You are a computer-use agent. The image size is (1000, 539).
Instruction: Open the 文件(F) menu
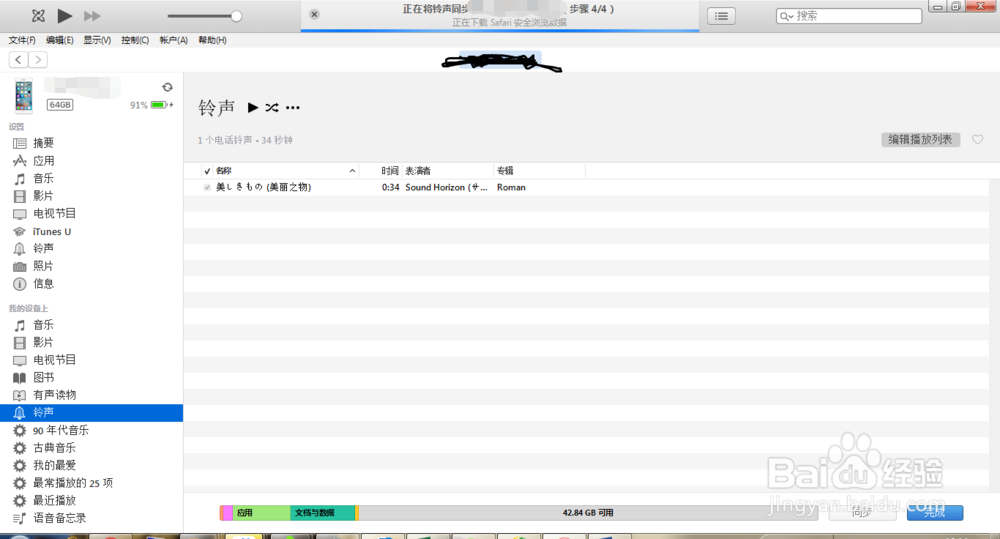[22, 40]
